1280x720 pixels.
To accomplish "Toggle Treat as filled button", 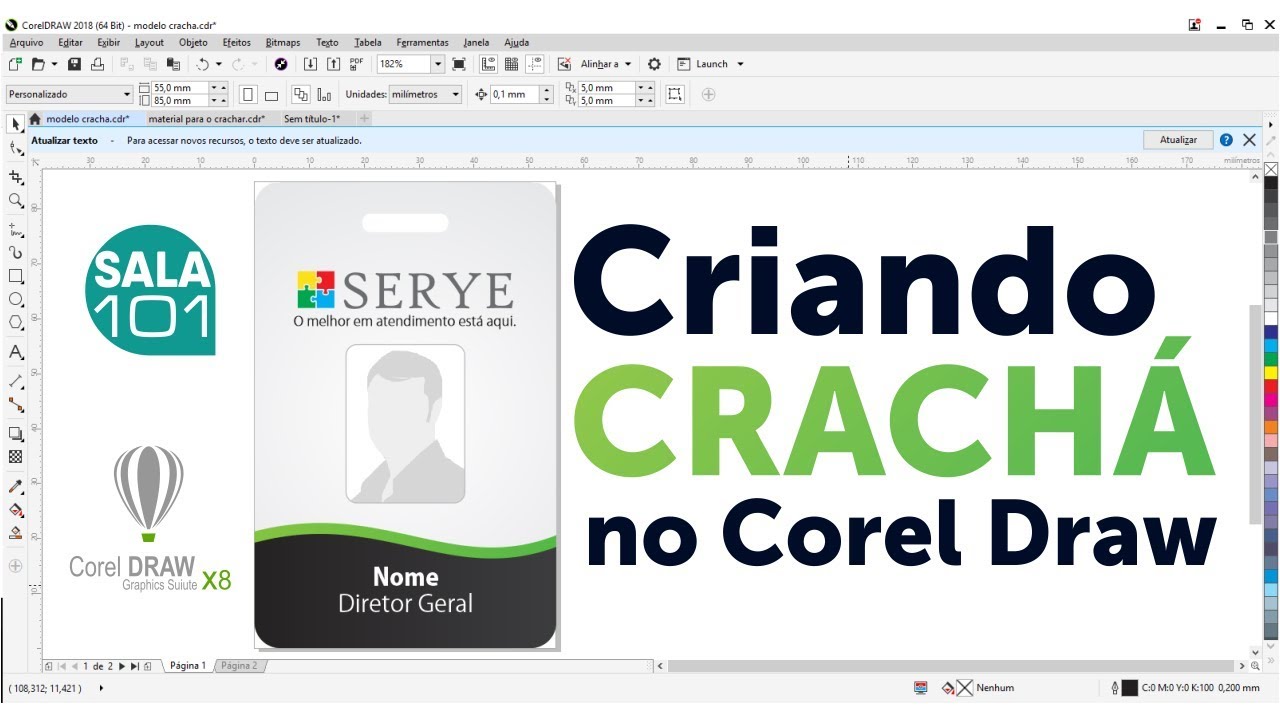I will pyautogui.click(x=676, y=94).
